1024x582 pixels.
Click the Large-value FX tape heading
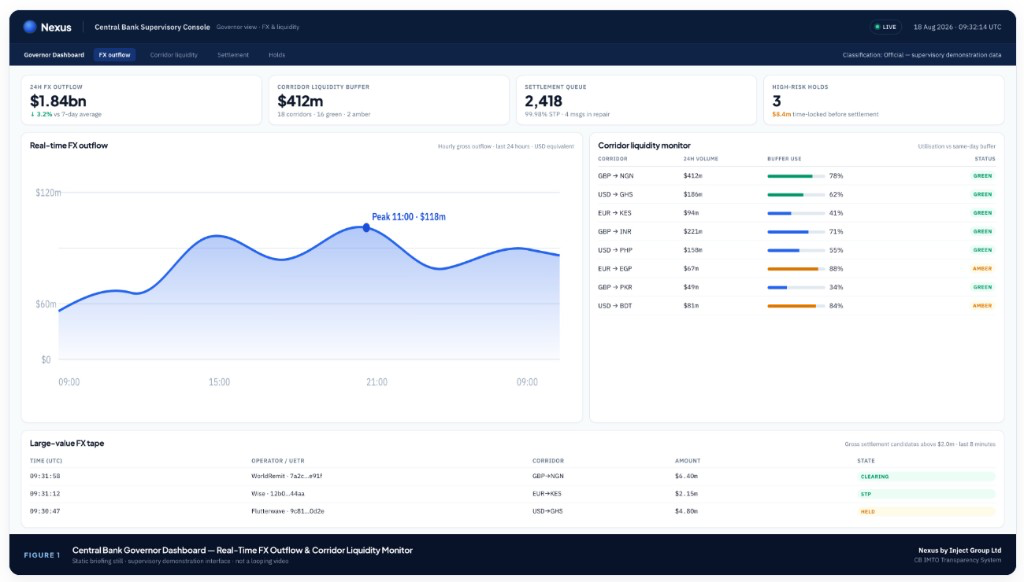[67, 444]
